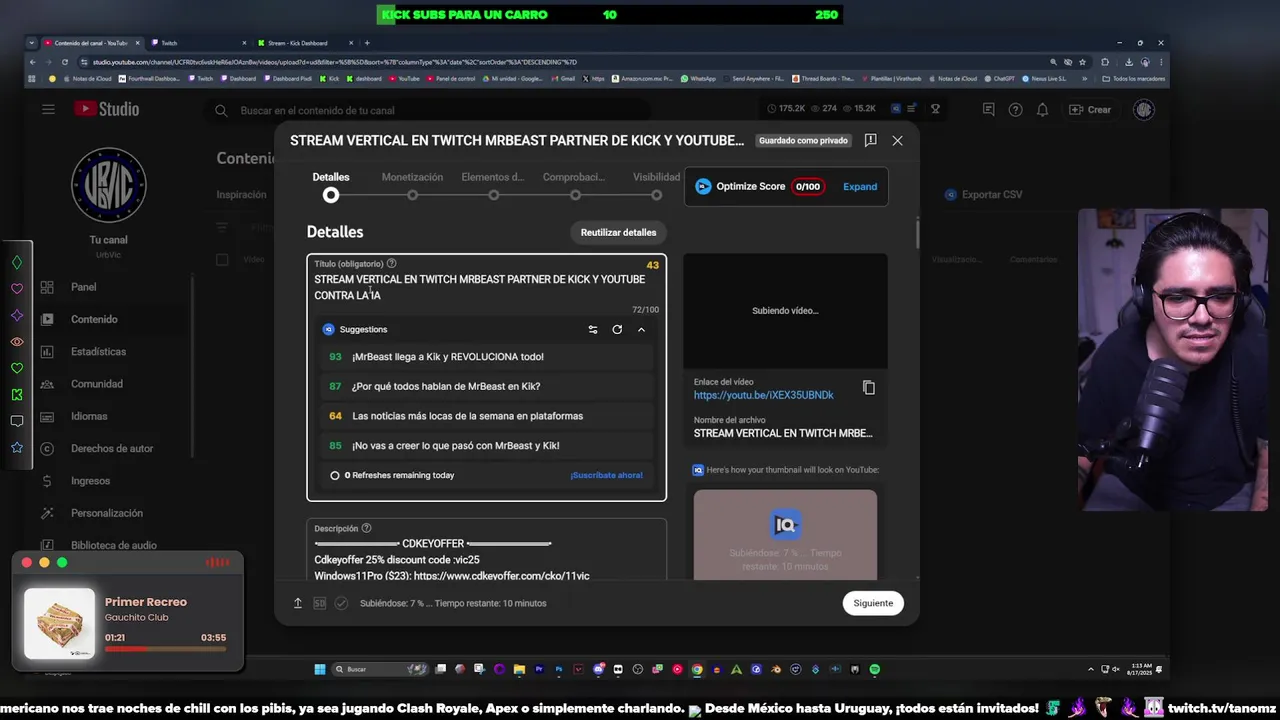Viewport: 1280px width, 720px height.
Task: Open the ChatGPT bookmark
Action: point(999,78)
